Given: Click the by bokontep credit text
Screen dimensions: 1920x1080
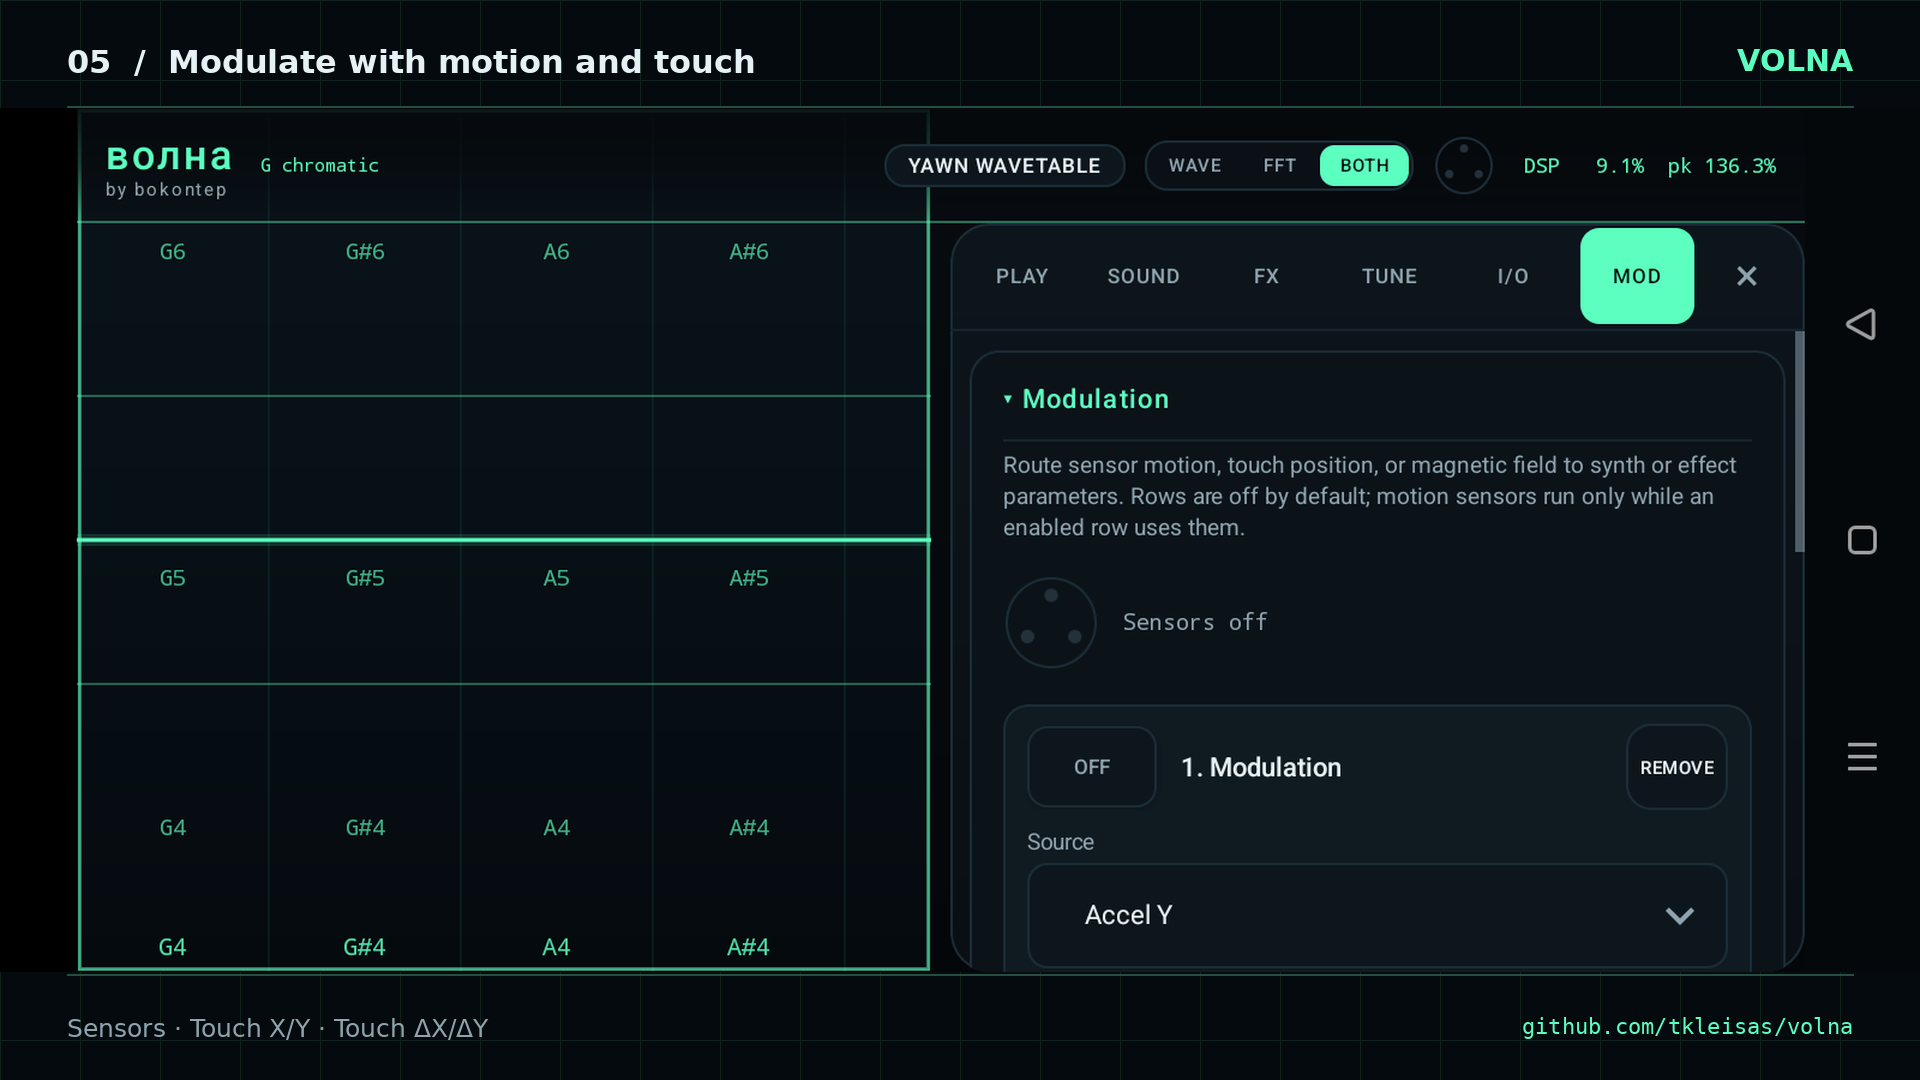Looking at the screenshot, I should click(166, 189).
